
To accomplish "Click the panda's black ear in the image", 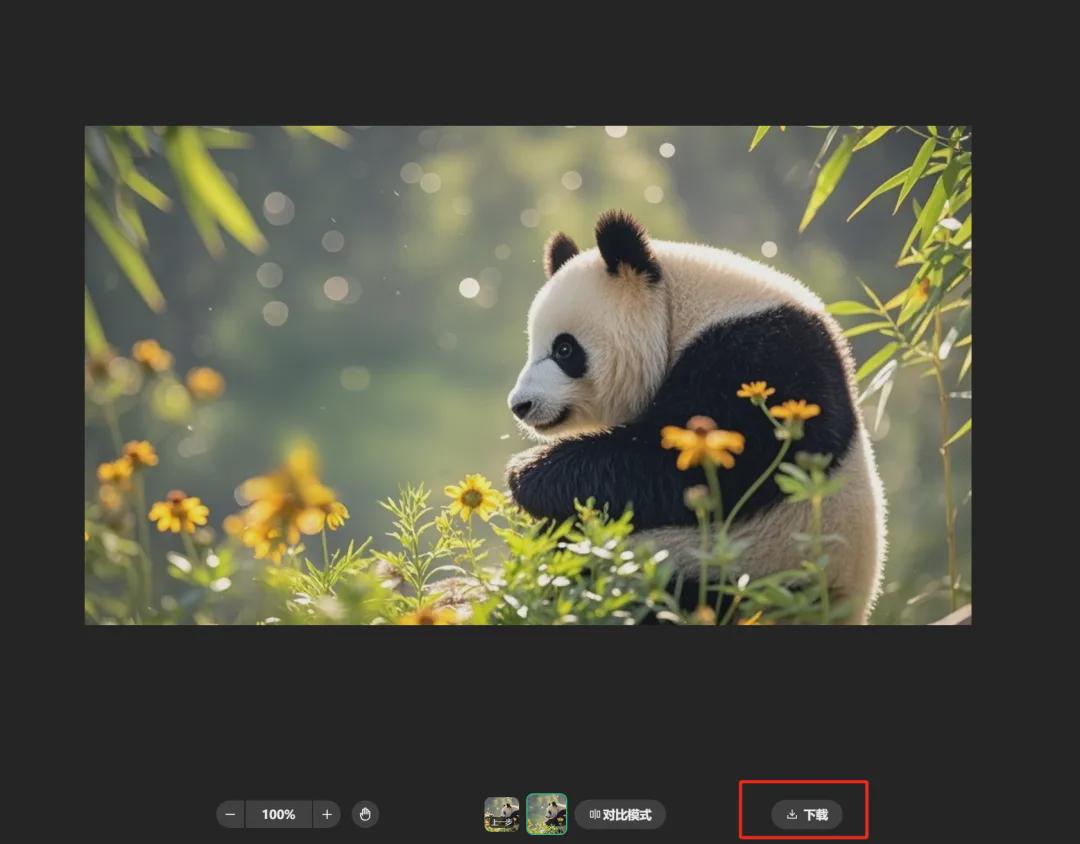I will (625, 243).
